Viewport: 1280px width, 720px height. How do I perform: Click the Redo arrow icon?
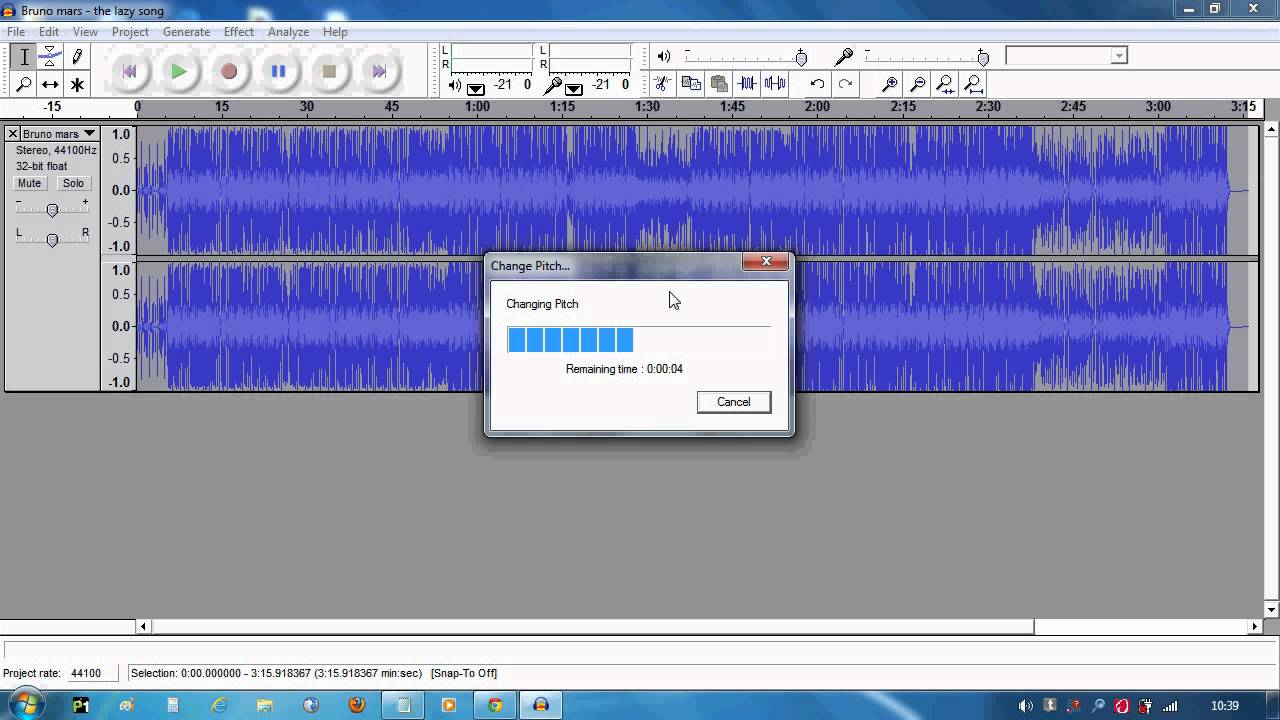[845, 84]
